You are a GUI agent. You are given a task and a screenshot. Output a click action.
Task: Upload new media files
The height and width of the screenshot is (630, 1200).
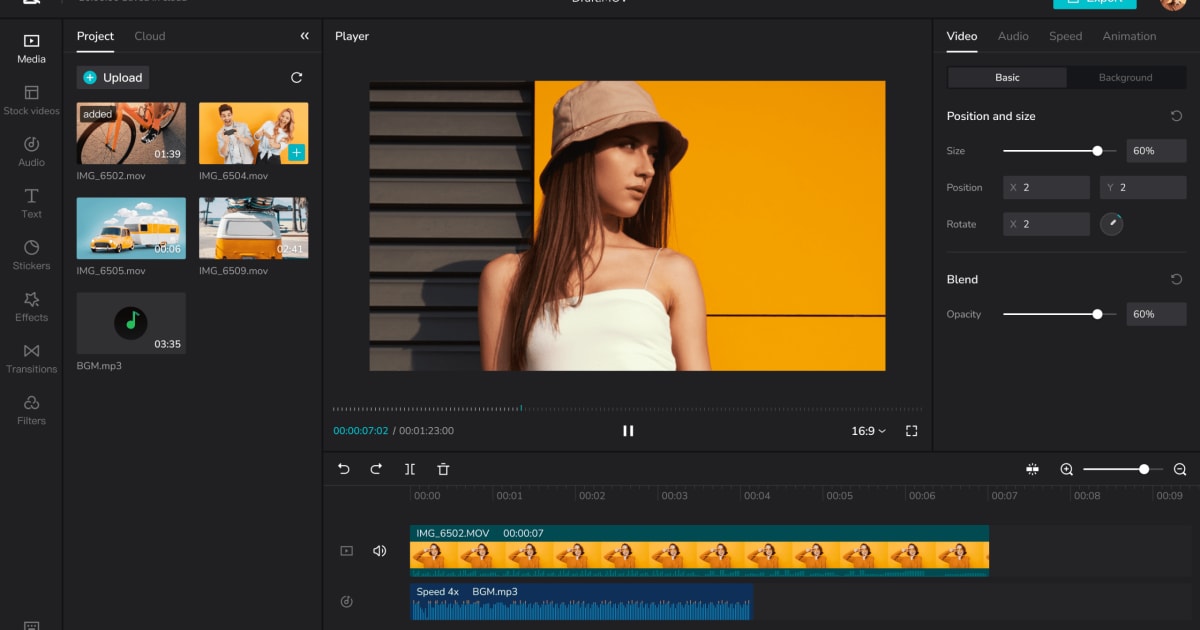coord(112,77)
